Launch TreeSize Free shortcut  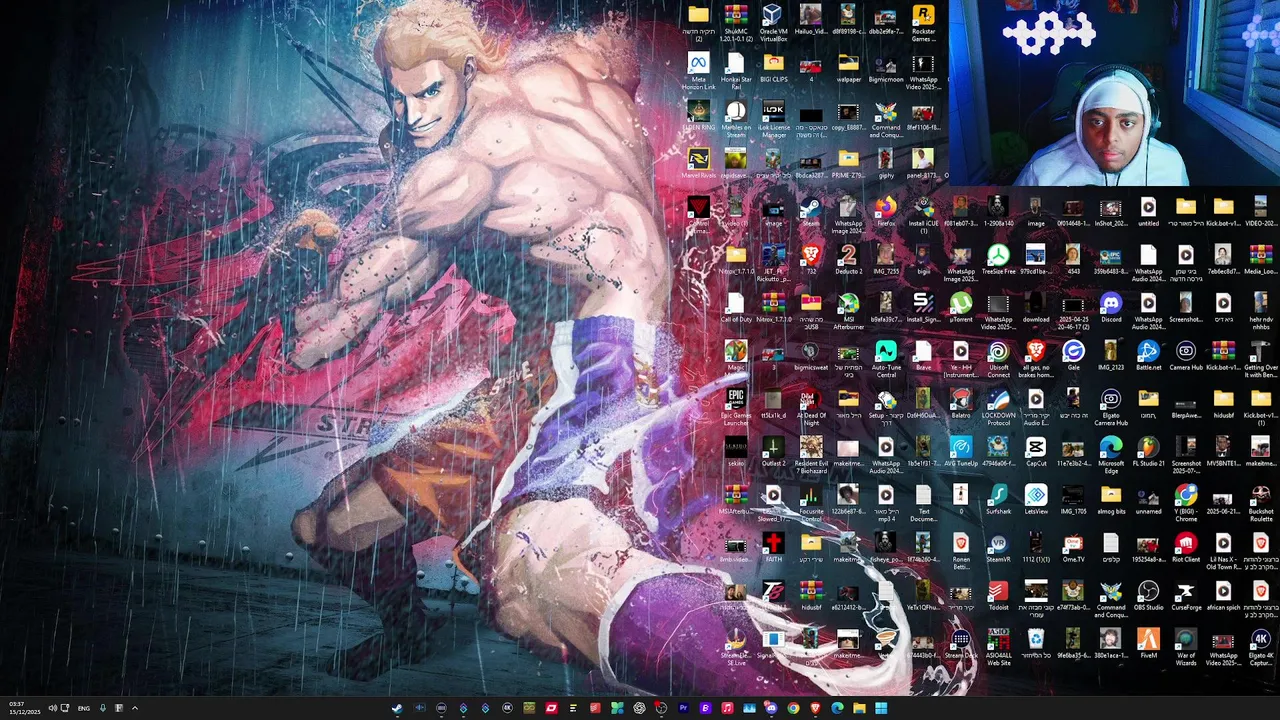[x=998, y=260]
